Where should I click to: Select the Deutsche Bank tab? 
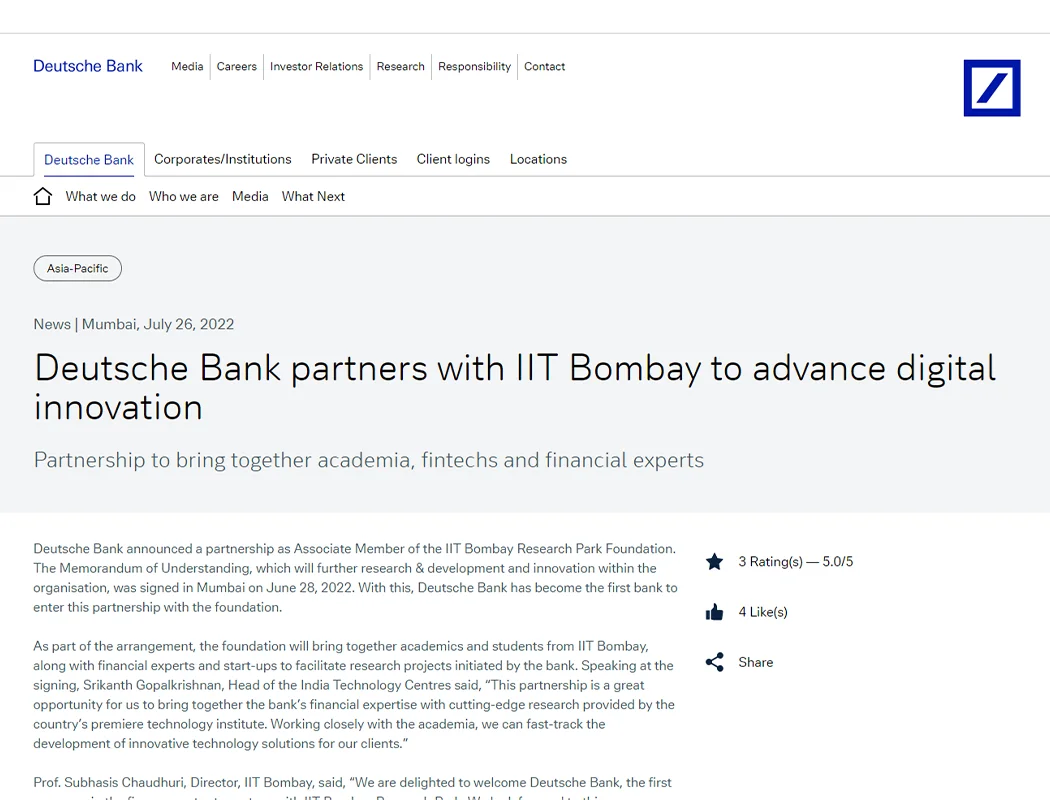tap(89, 160)
